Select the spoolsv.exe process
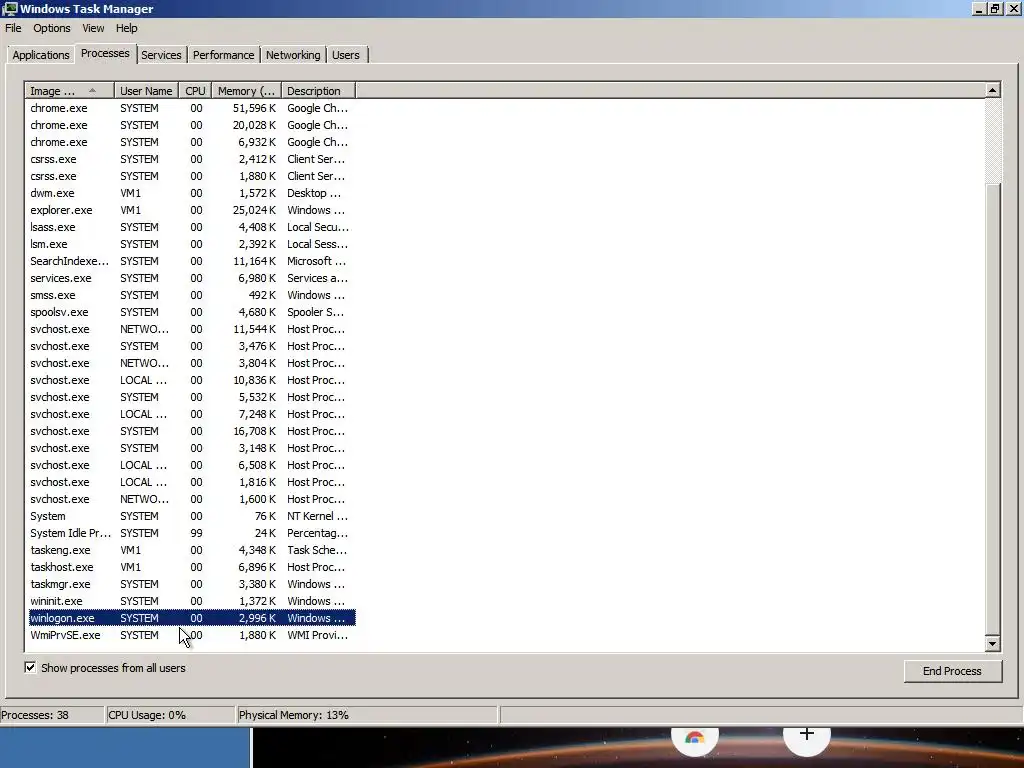 click(x=192, y=312)
